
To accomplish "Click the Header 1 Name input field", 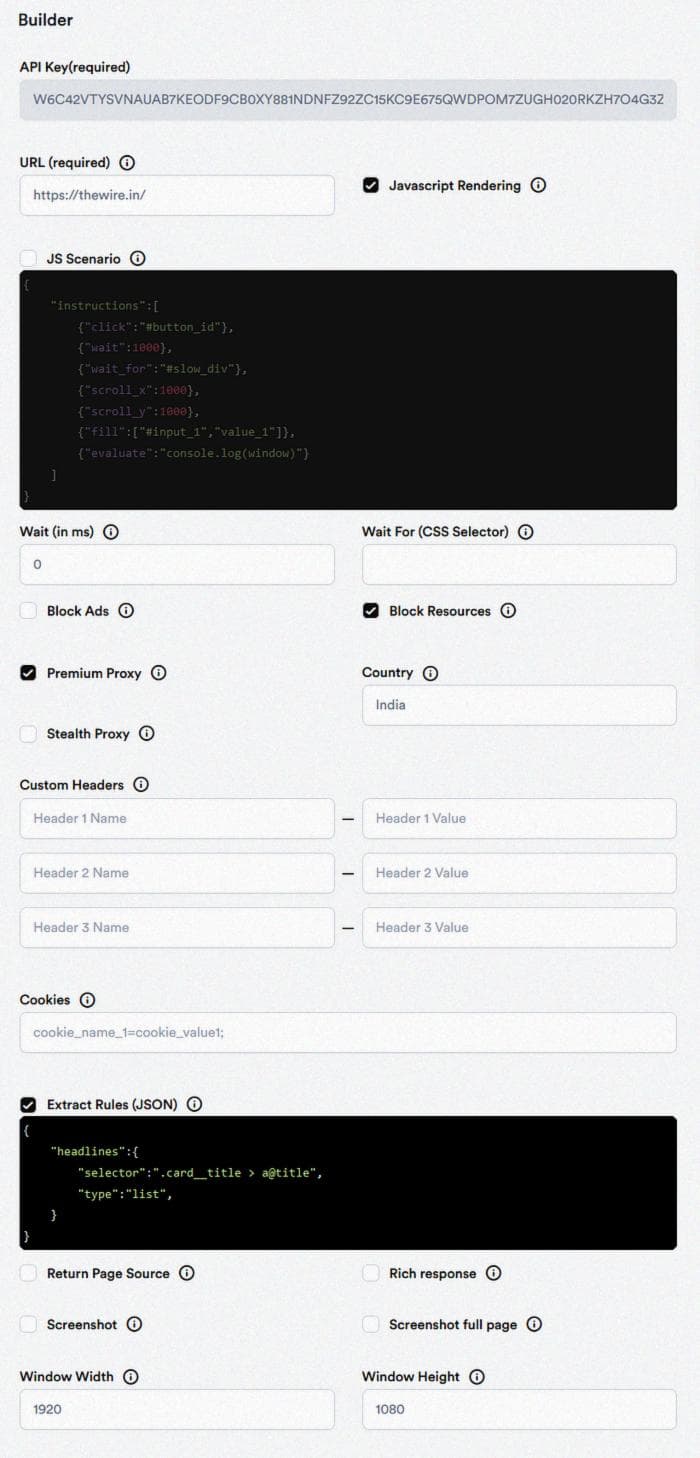I will tap(177, 818).
